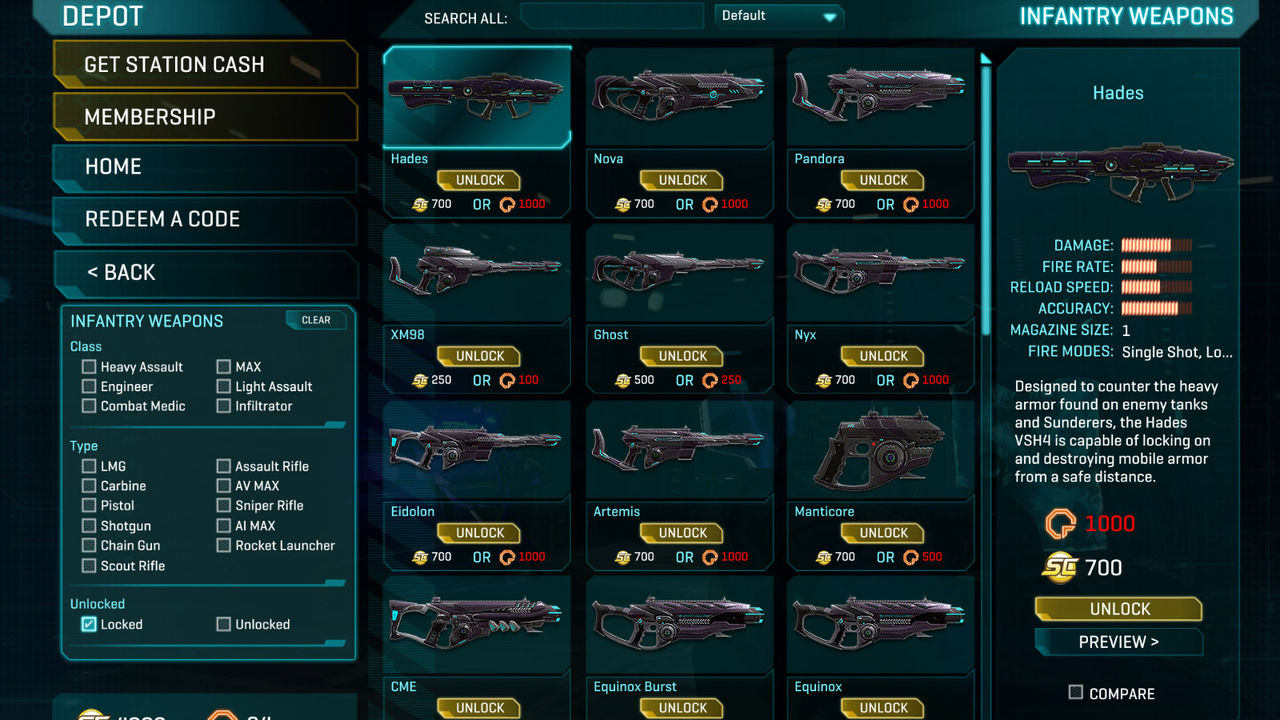The height and width of the screenshot is (720, 1280).
Task: Clear infantry weapon filters with CLEAR
Action: click(316, 320)
